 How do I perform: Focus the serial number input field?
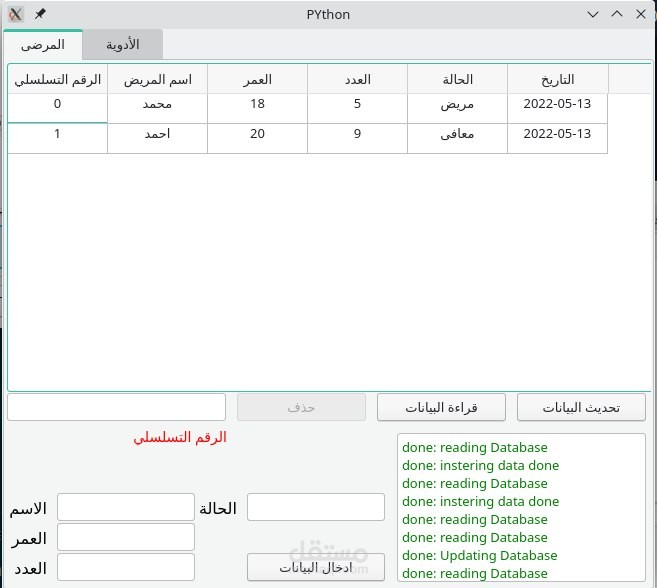[116, 407]
